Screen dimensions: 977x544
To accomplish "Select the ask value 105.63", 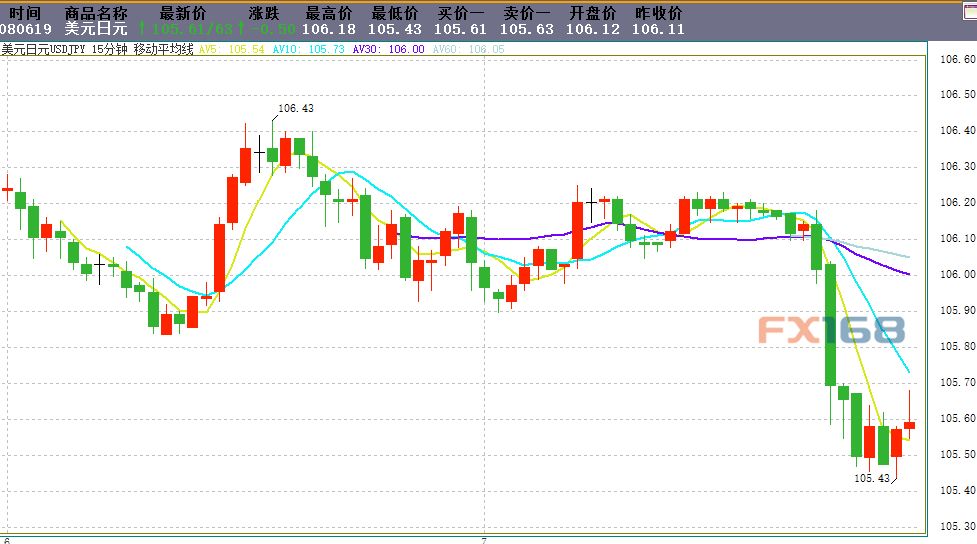I will click(527, 29).
